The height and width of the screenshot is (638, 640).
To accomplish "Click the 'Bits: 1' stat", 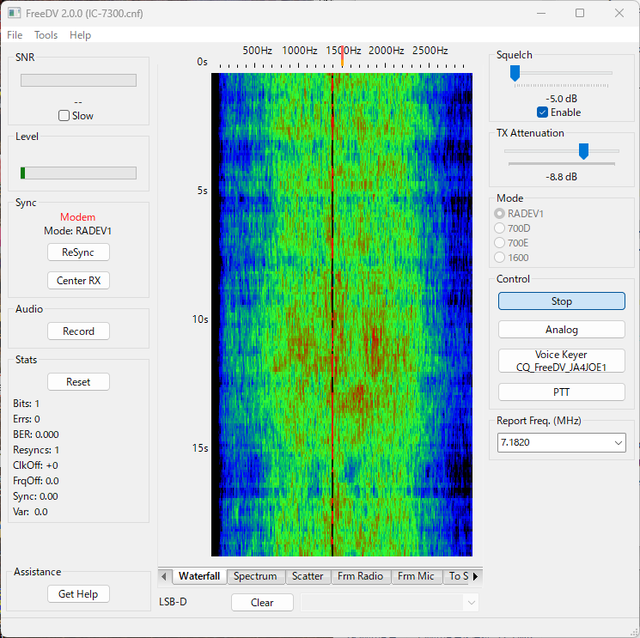I will pyautogui.click(x=26, y=404).
